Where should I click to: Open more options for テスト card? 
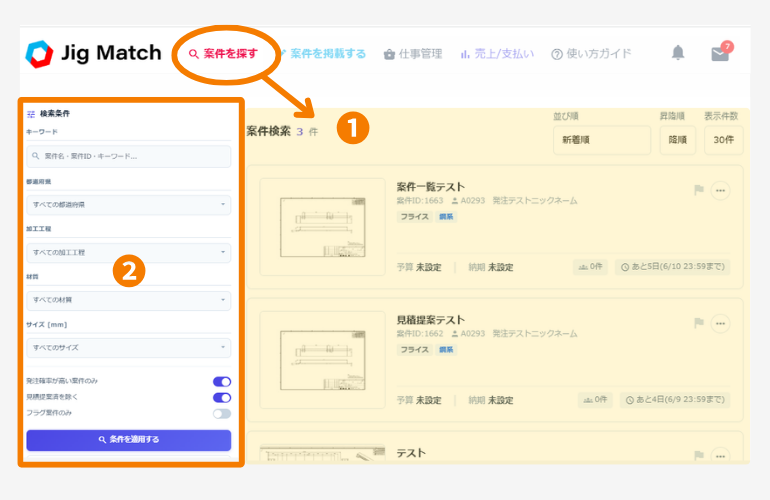coord(720,456)
